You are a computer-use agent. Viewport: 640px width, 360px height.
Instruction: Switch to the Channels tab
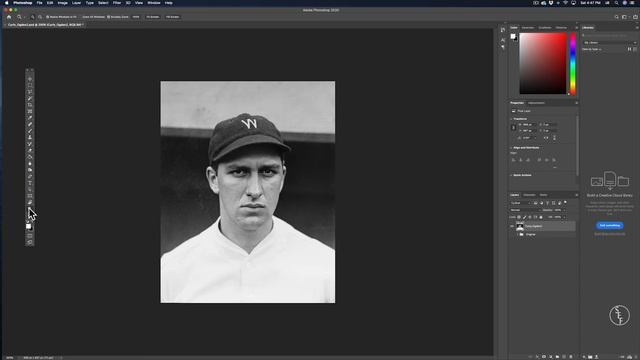click(529, 195)
